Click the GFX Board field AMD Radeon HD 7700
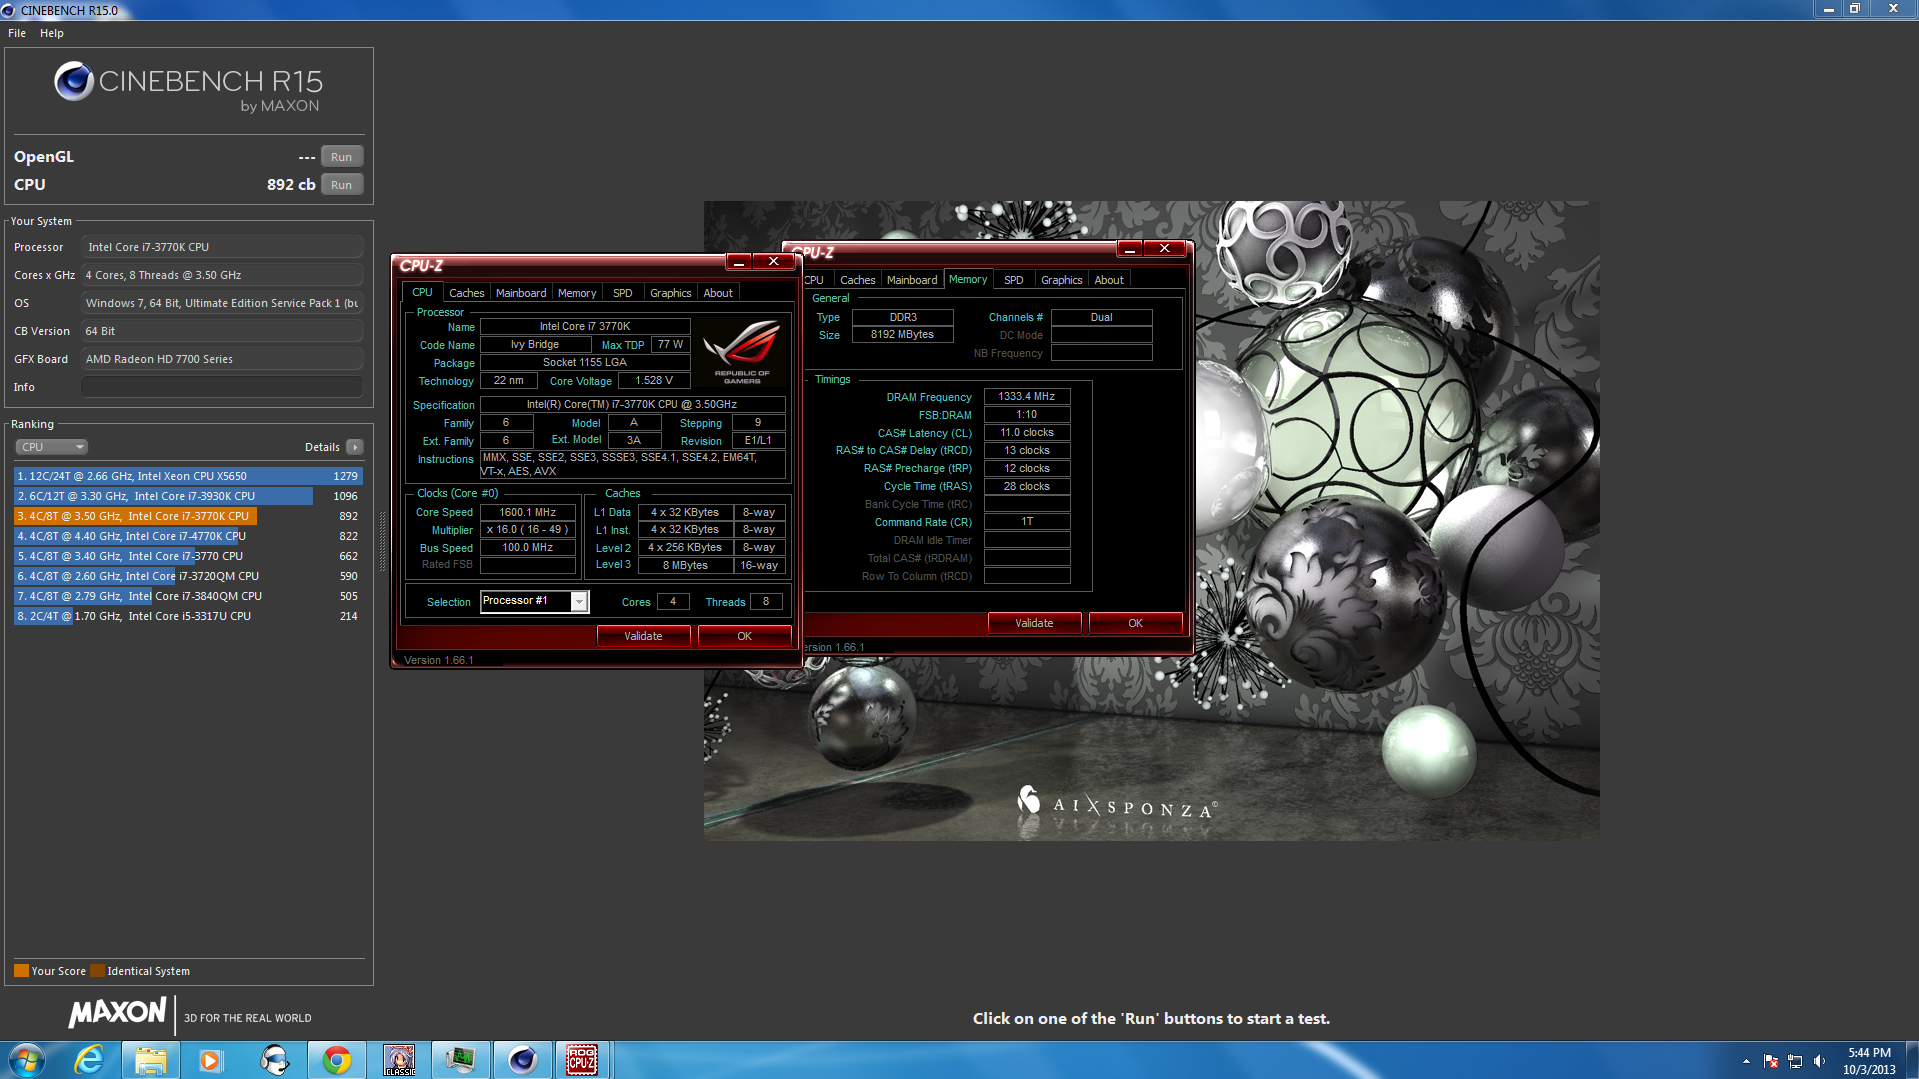Image resolution: width=1919 pixels, height=1079 pixels. 222,359
